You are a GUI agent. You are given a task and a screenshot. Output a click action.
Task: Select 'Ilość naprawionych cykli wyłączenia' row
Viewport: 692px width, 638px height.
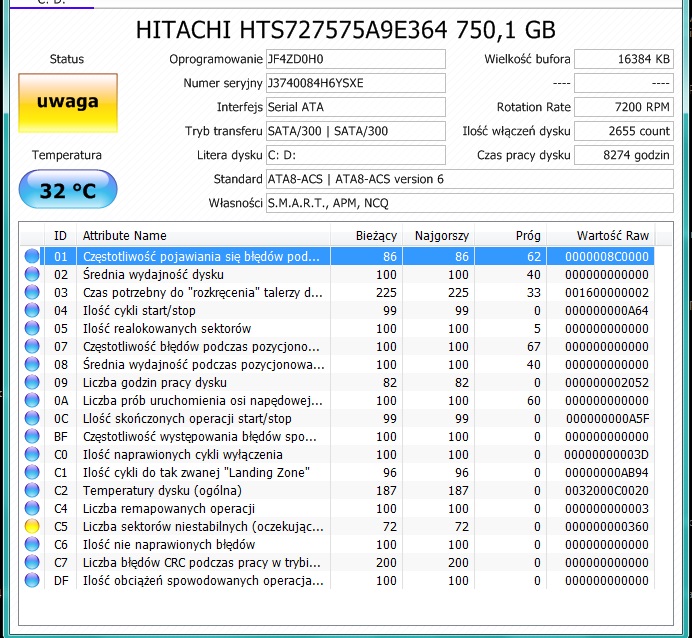(338, 454)
